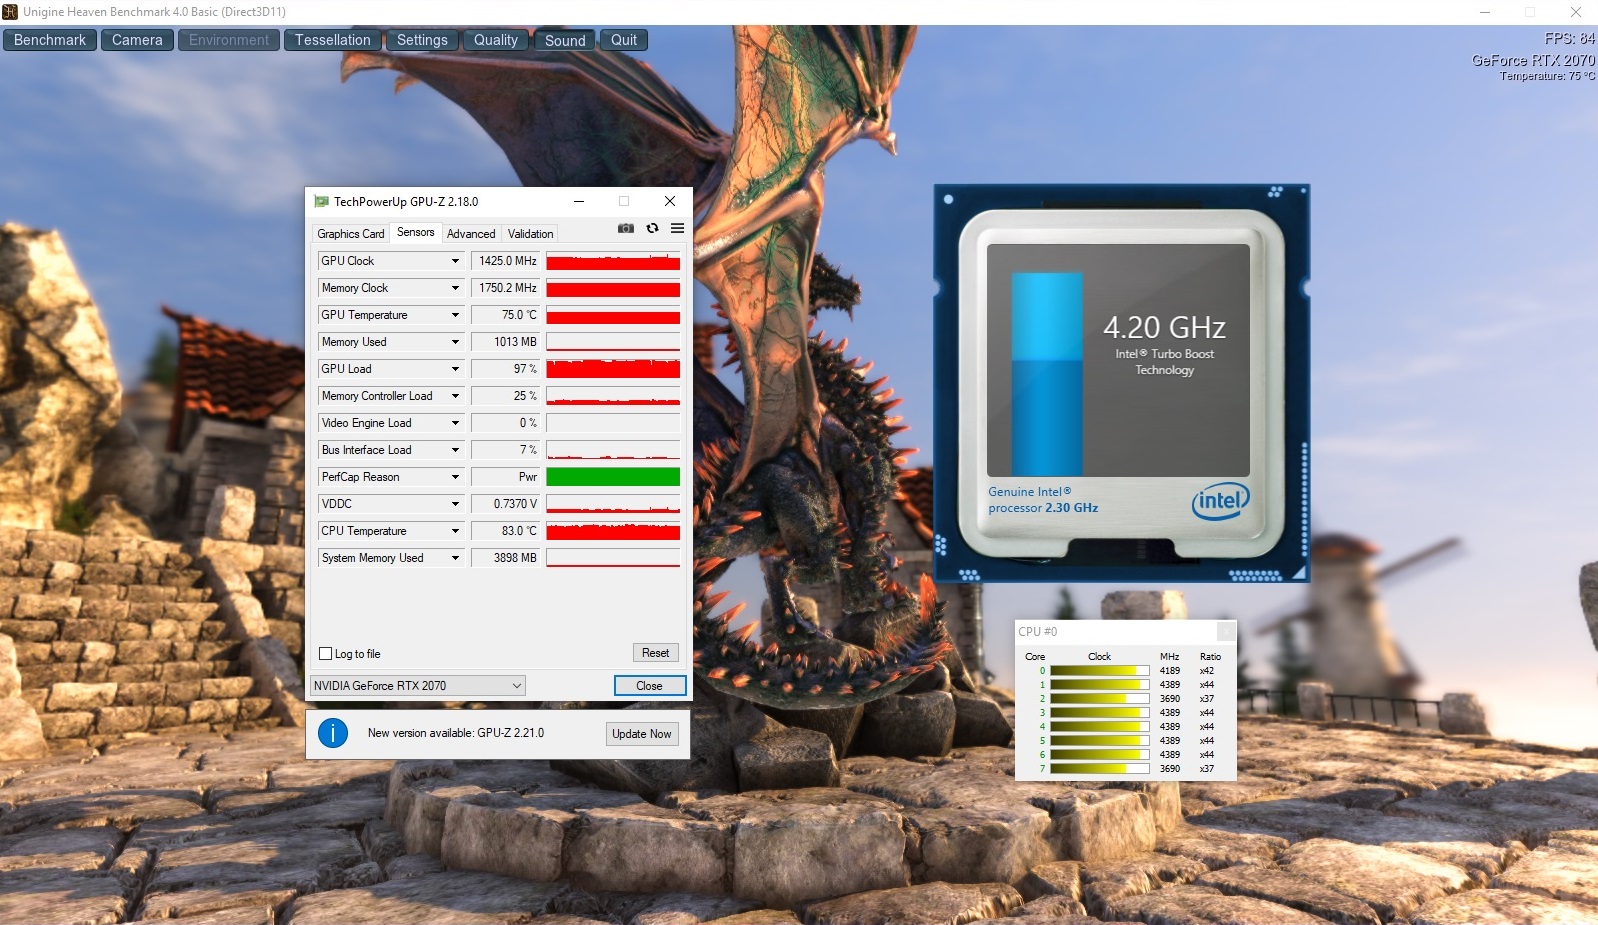Click the blue info icon in update bar
The width and height of the screenshot is (1598, 925).
(x=333, y=733)
